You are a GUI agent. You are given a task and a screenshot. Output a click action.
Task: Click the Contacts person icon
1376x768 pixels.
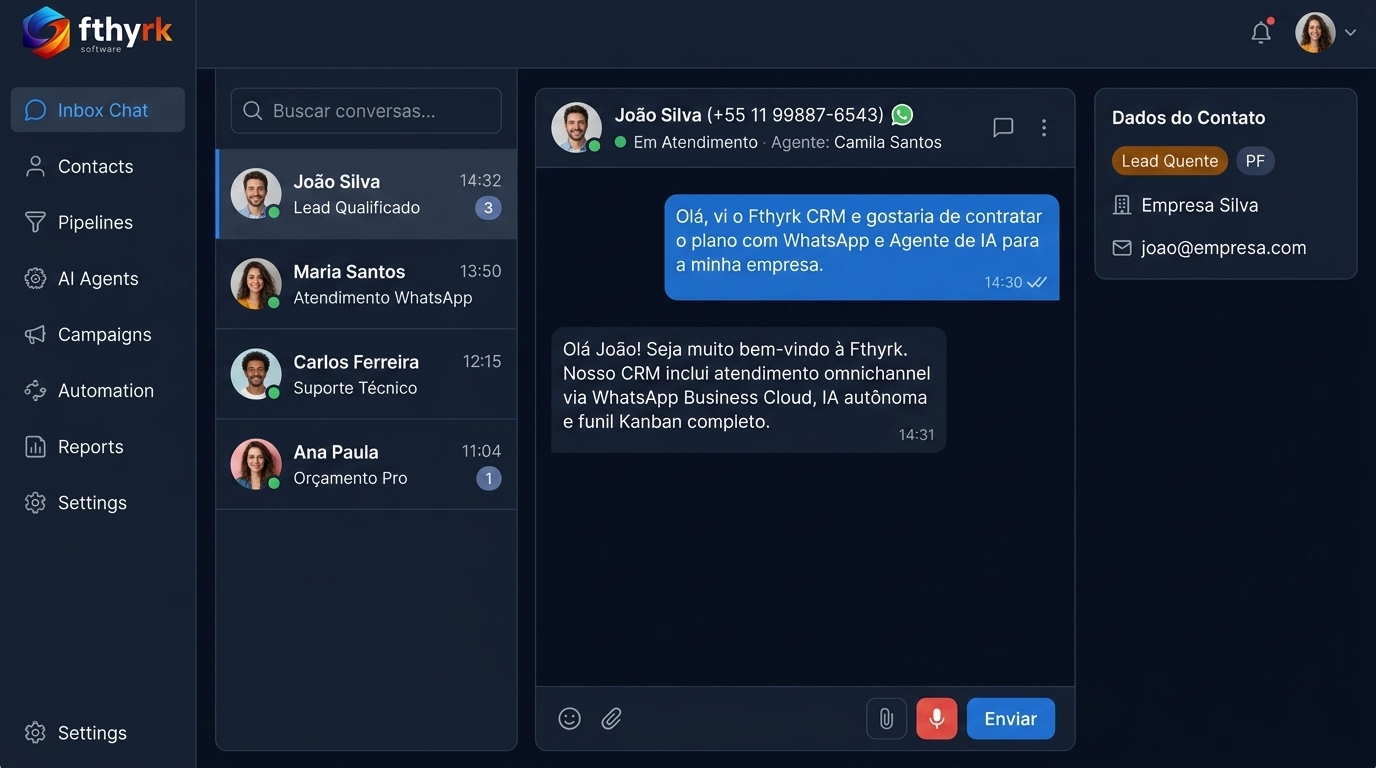click(35, 166)
